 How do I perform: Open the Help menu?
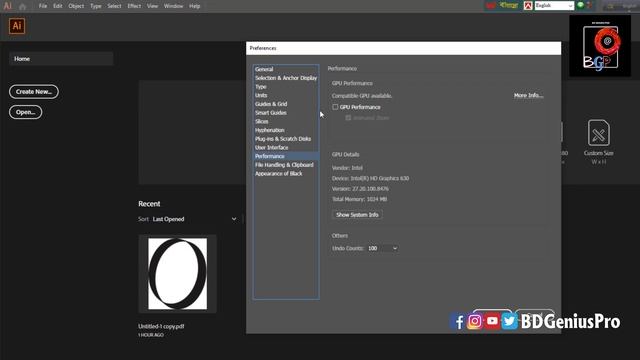[195, 6]
